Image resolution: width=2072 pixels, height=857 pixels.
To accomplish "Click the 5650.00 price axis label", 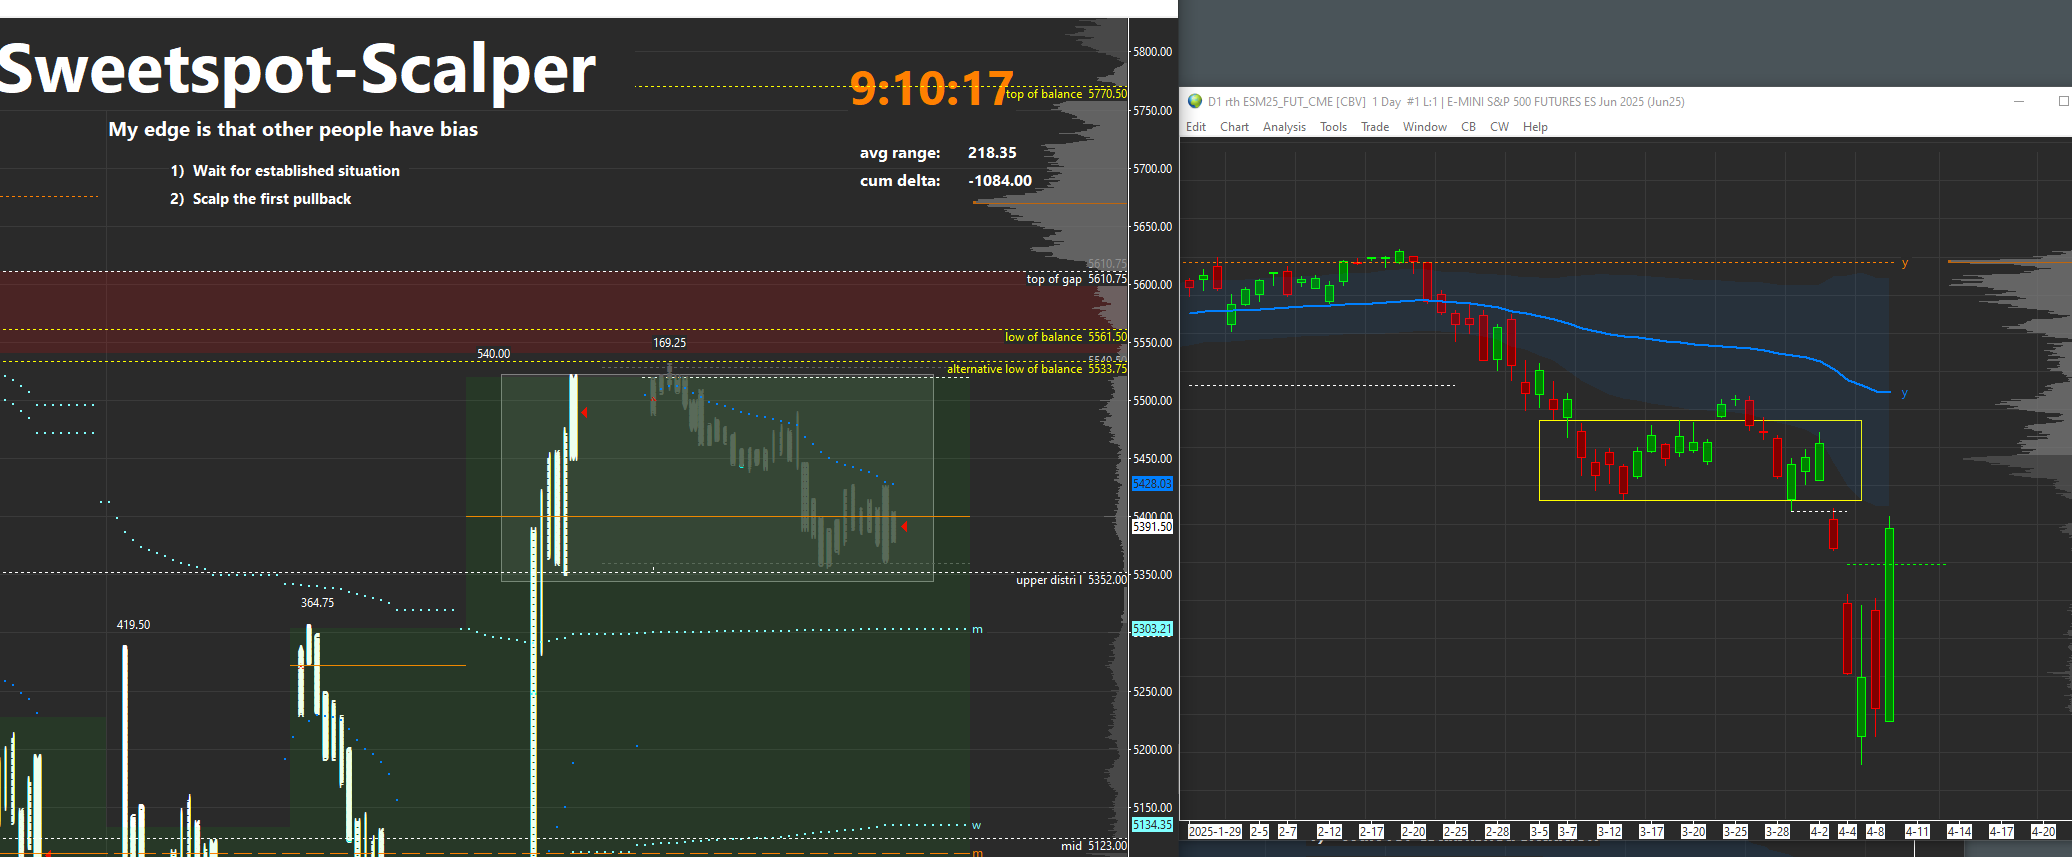I will click(x=1153, y=226).
